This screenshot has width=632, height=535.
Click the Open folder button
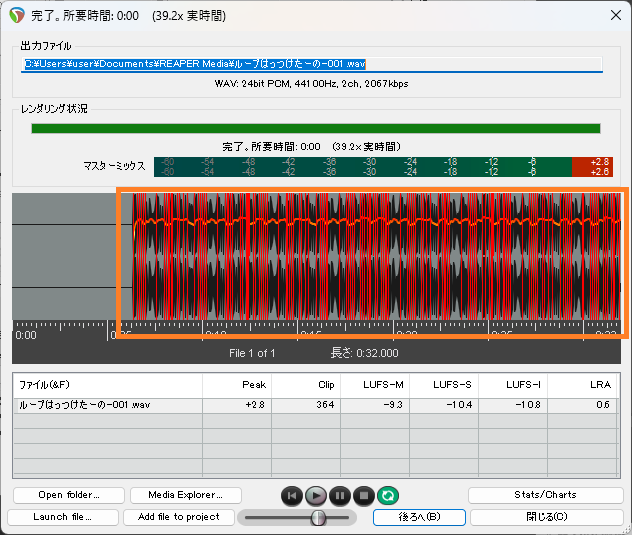67,495
